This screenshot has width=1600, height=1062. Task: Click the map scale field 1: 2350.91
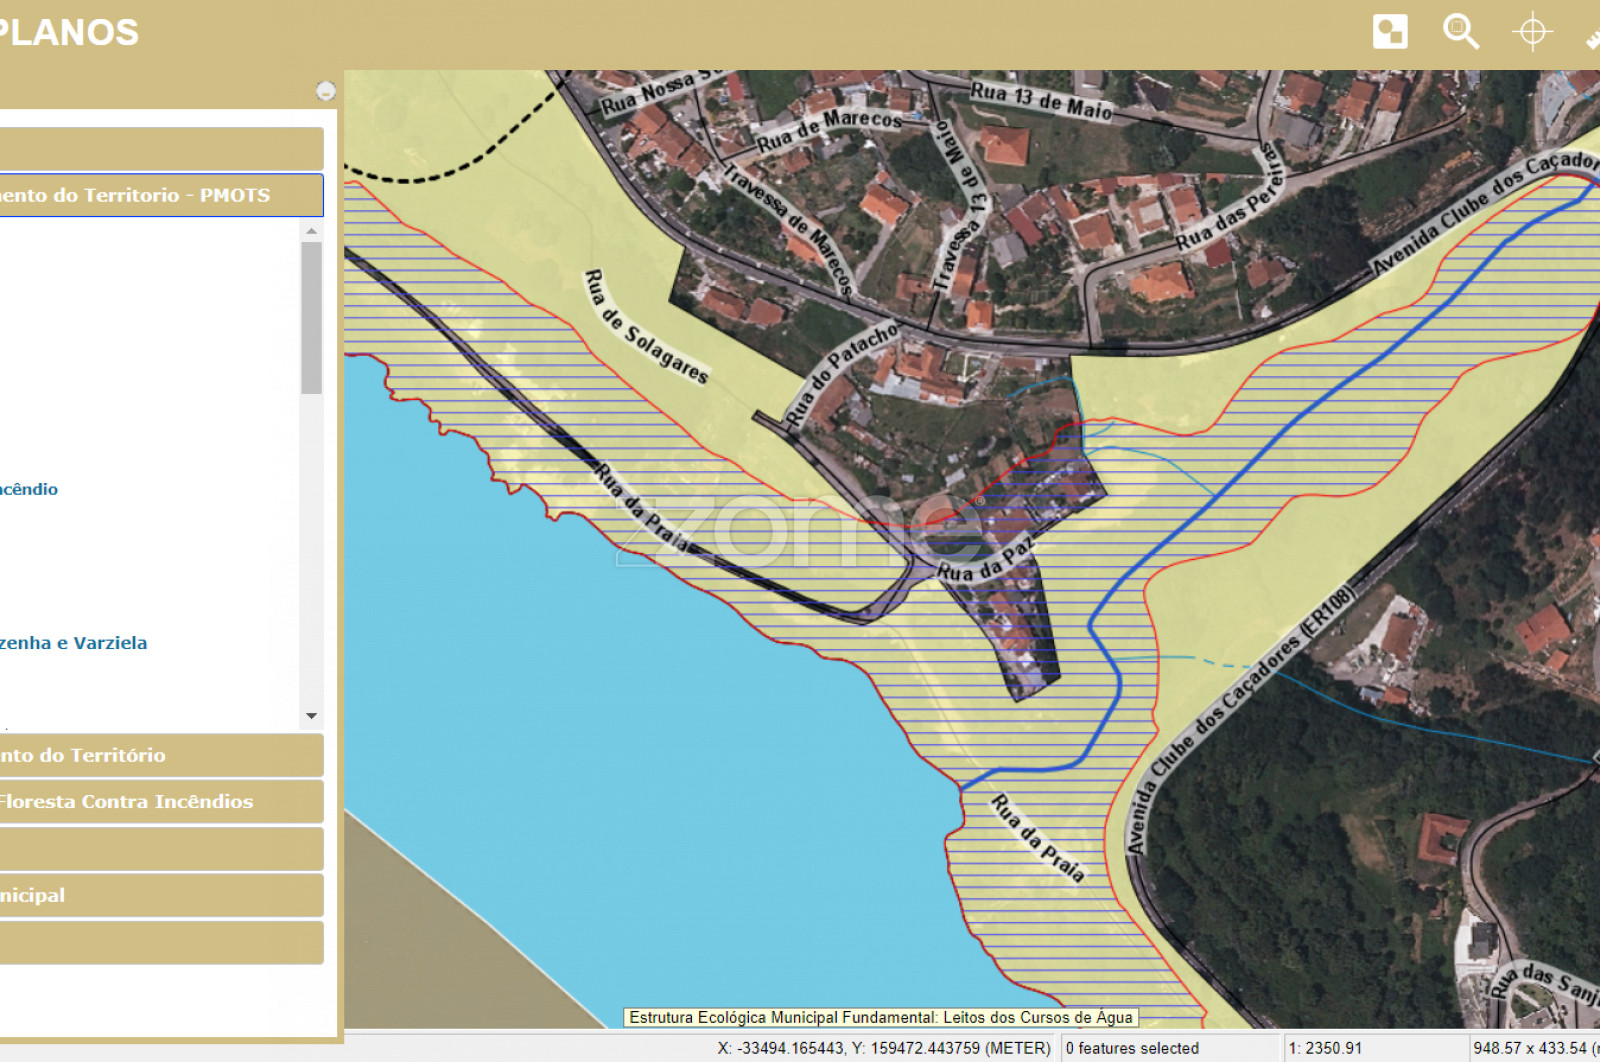click(x=1325, y=1048)
